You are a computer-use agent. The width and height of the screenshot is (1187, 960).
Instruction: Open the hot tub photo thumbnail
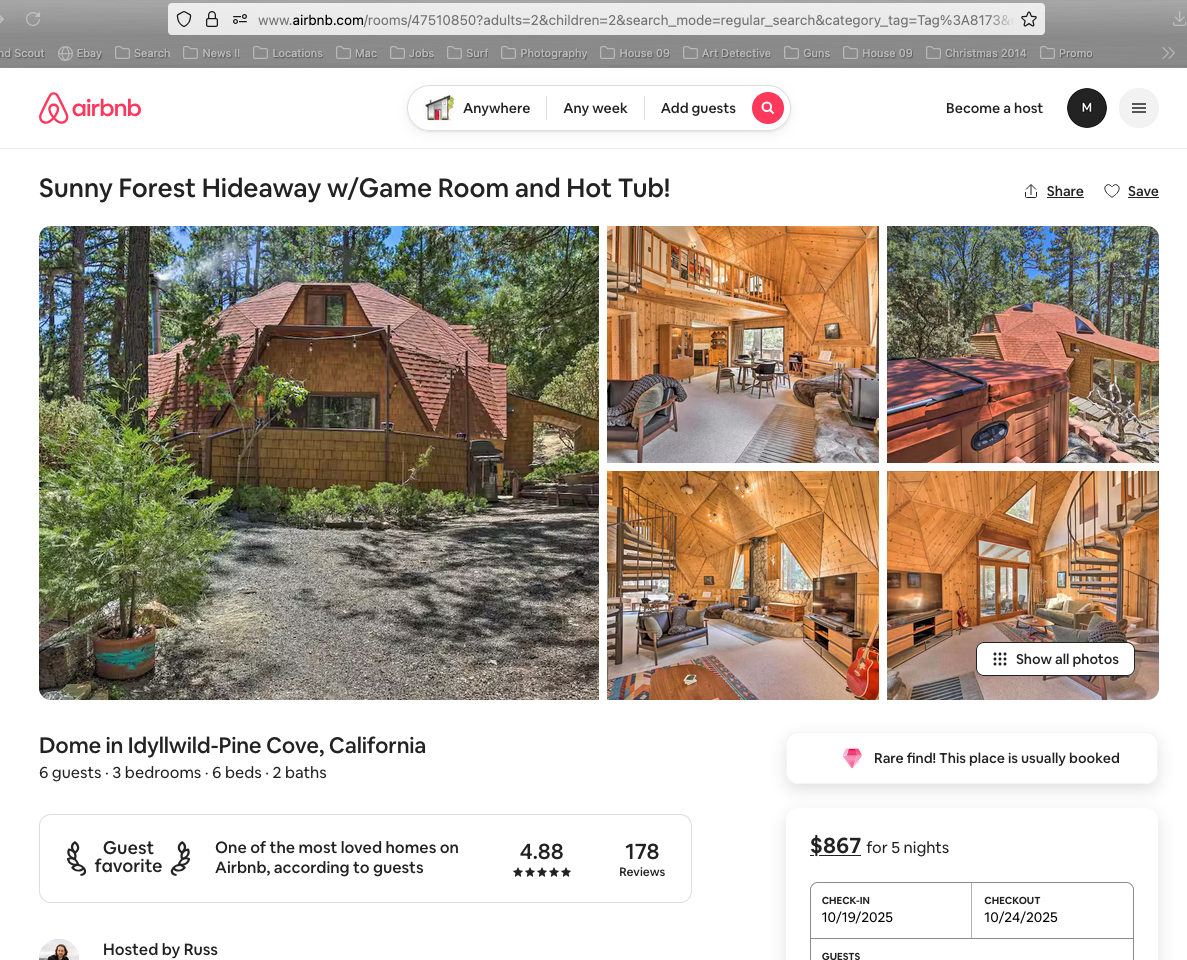point(1023,344)
